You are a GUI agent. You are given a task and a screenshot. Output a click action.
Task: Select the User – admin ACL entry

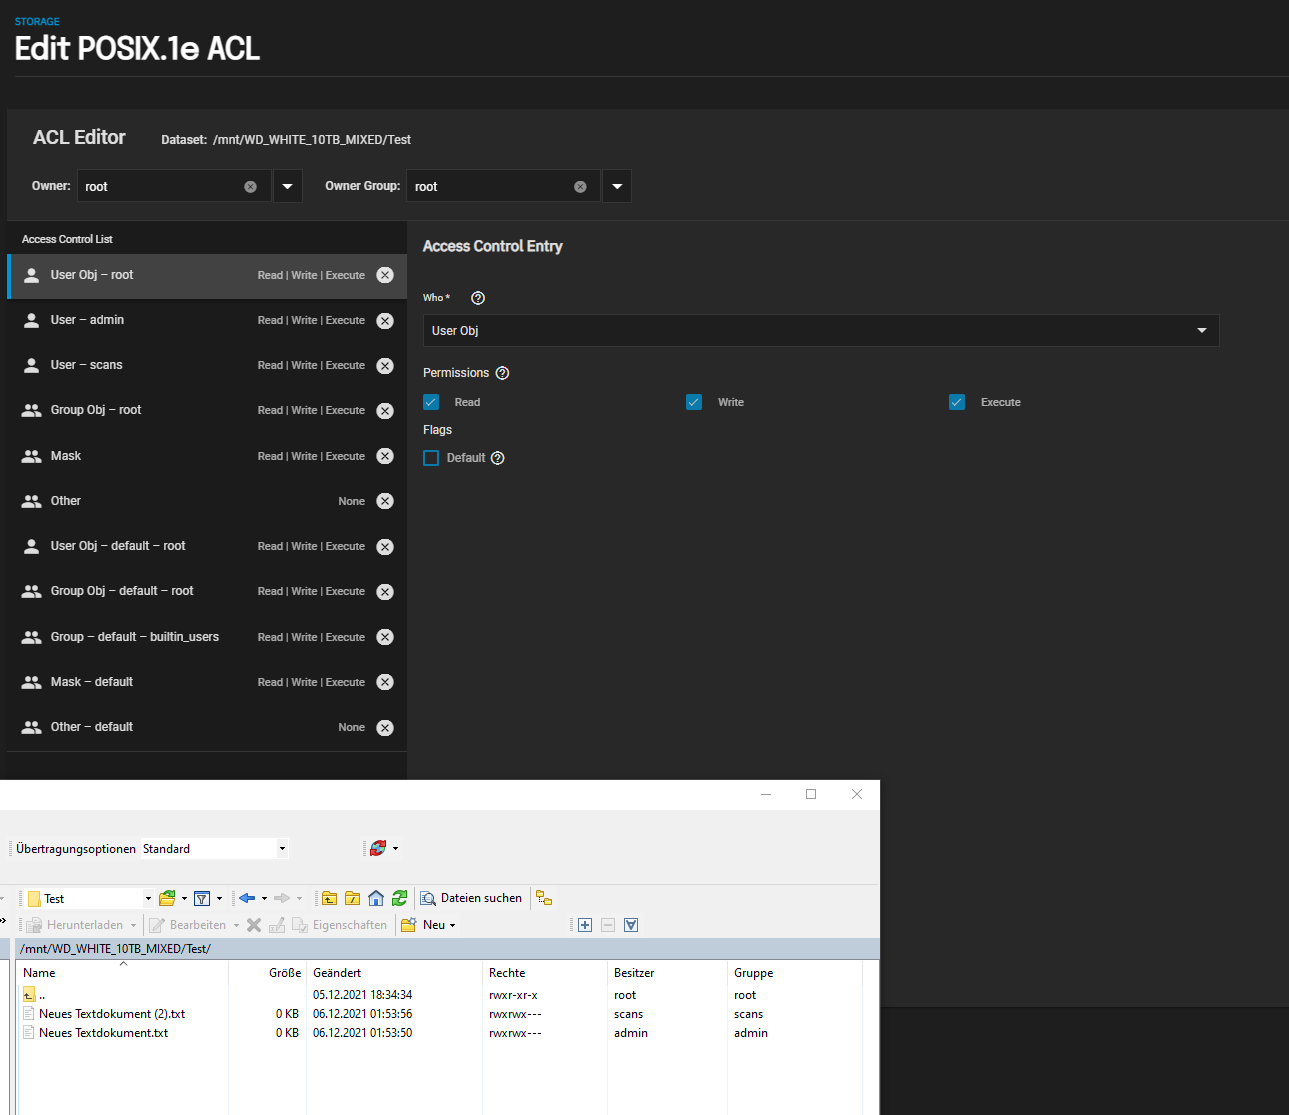[x=207, y=320]
